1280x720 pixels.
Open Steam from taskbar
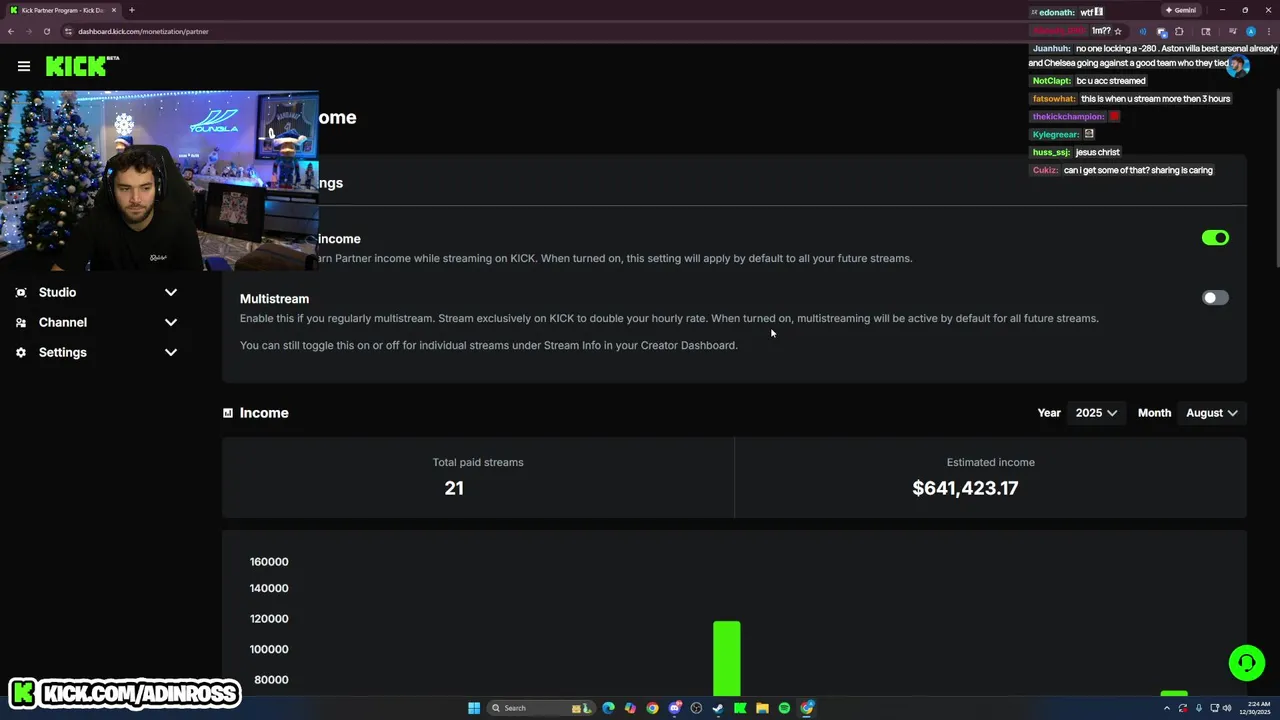pyautogui.click(x=718, y=708)
